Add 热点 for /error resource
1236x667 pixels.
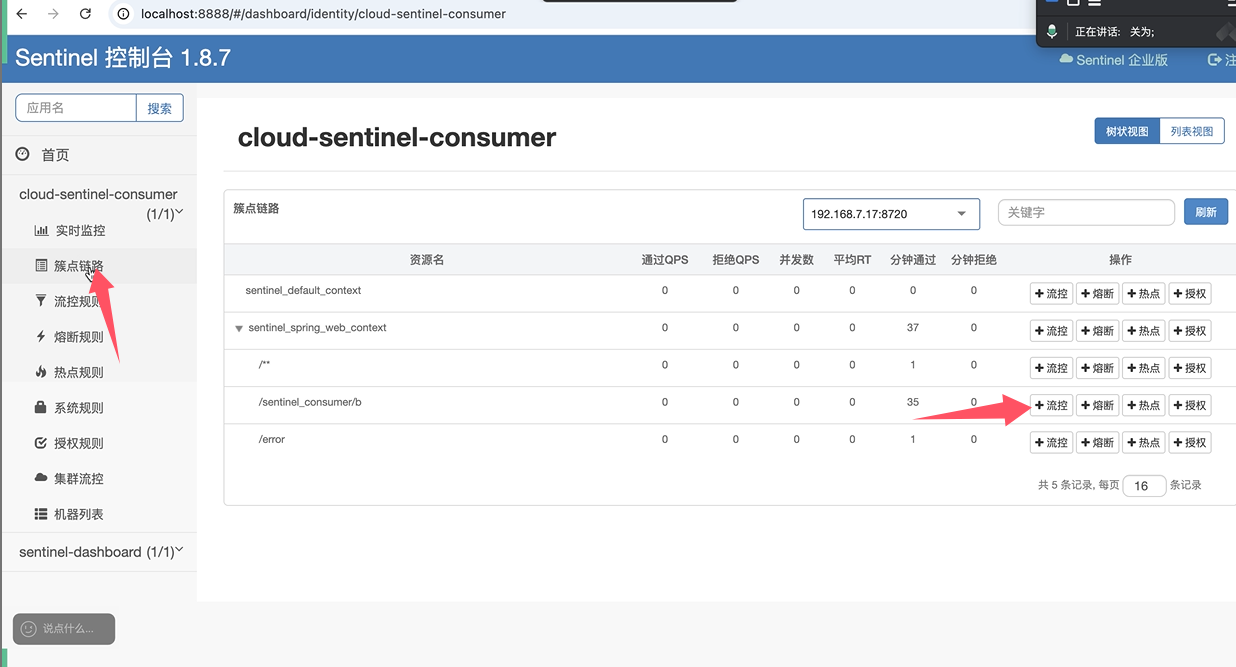pyautogui.click(x=1143, y=442)
